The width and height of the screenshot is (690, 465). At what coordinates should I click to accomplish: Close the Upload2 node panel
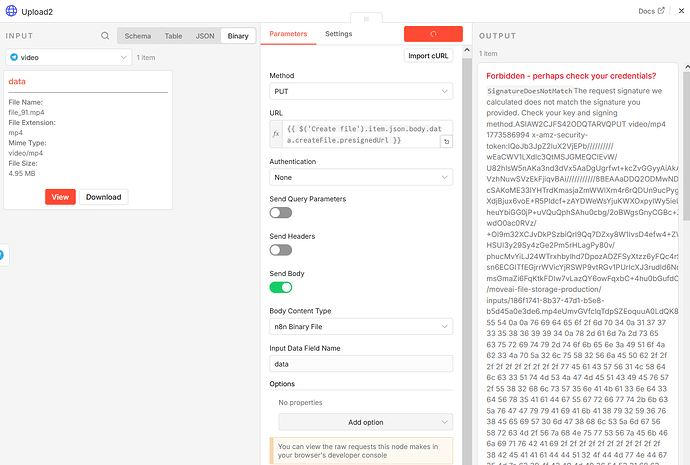(x=681, y=11)
